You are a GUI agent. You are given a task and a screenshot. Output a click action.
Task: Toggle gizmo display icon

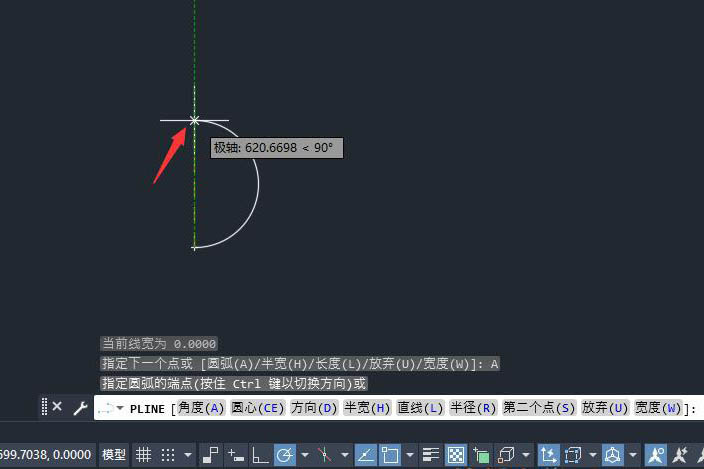tap(613, 455)
